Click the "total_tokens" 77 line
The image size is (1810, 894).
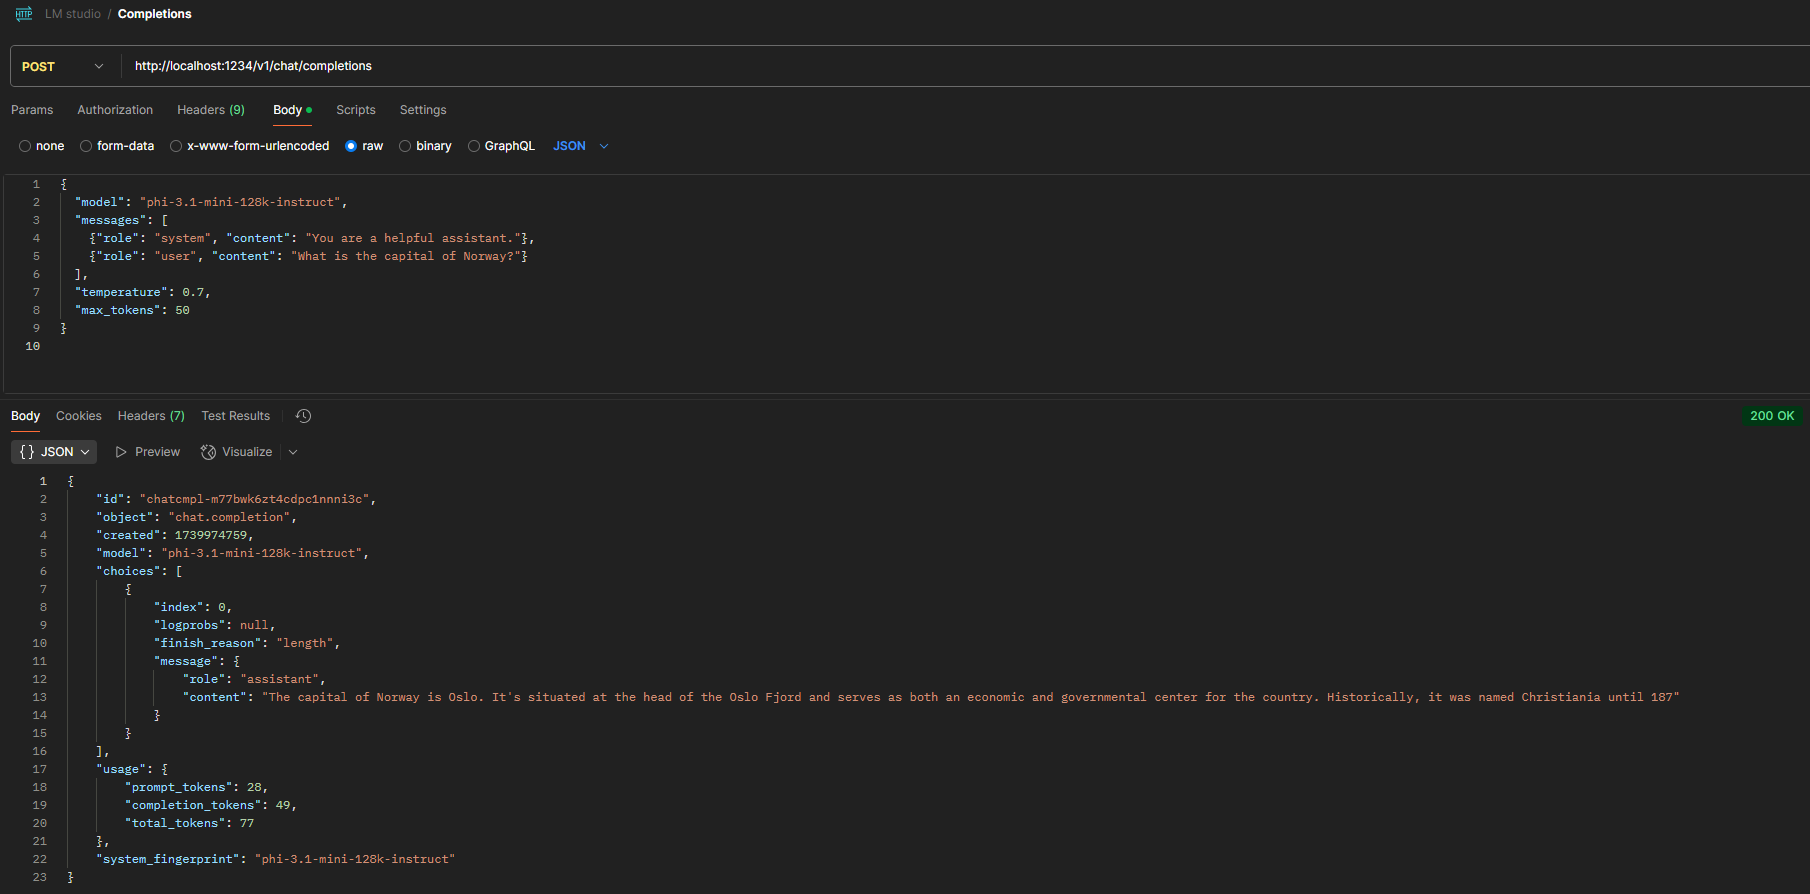pyautogui.click(x=189, y=823)
